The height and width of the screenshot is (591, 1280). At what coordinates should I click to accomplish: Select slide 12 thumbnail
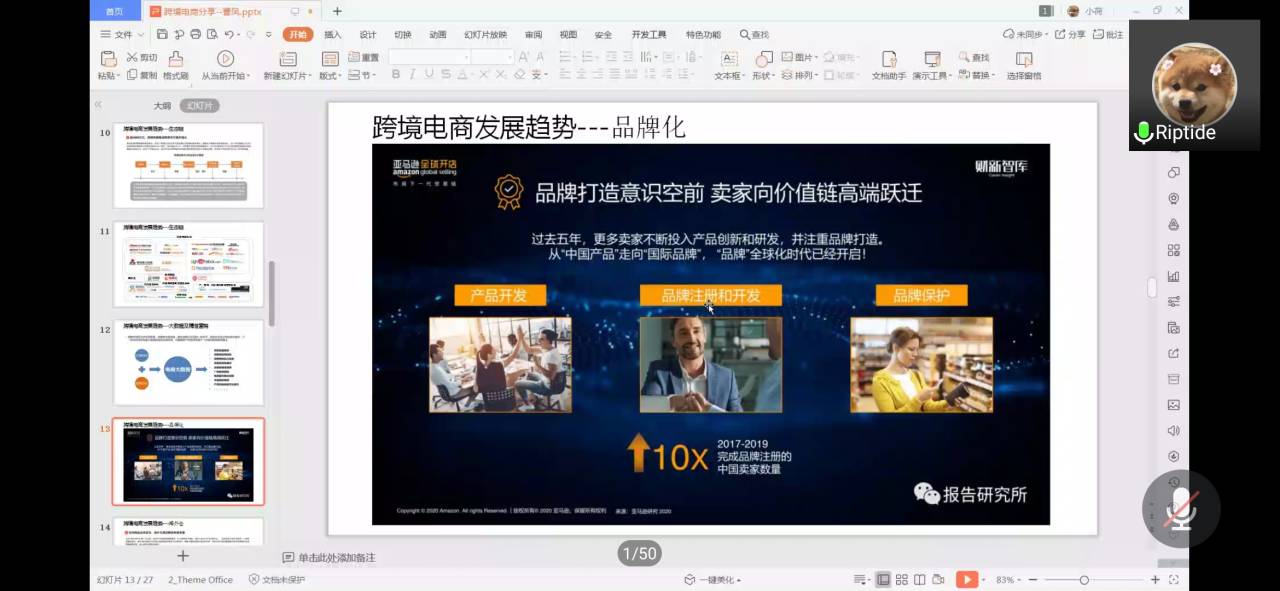188,362
